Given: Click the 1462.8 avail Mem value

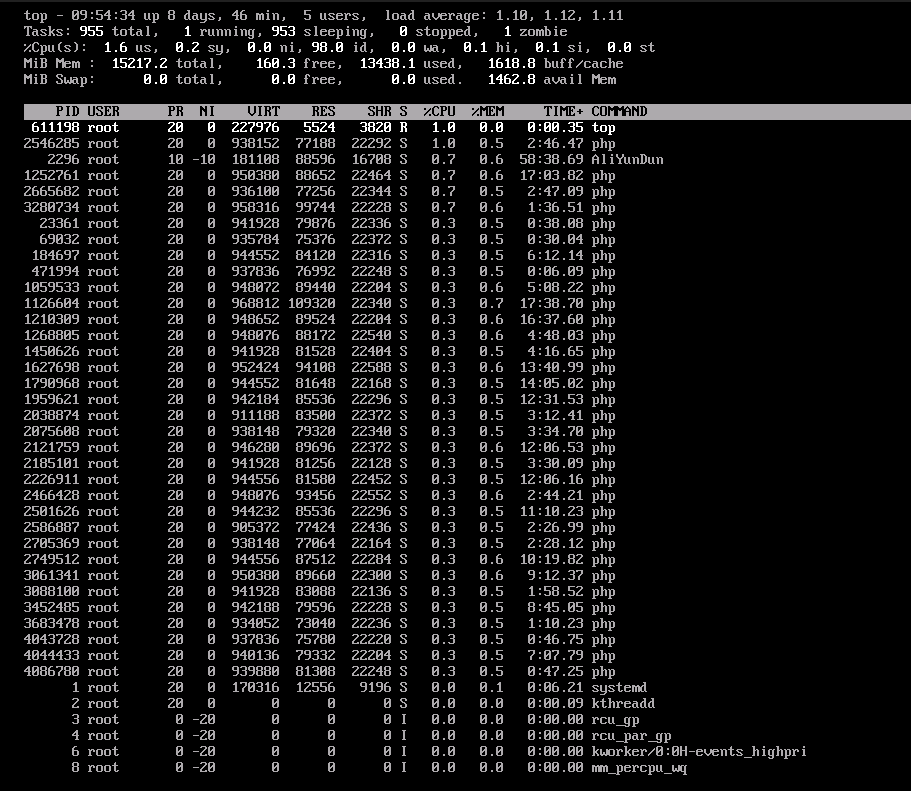Looking at the screenshot, I should click(x=552, y=80).
